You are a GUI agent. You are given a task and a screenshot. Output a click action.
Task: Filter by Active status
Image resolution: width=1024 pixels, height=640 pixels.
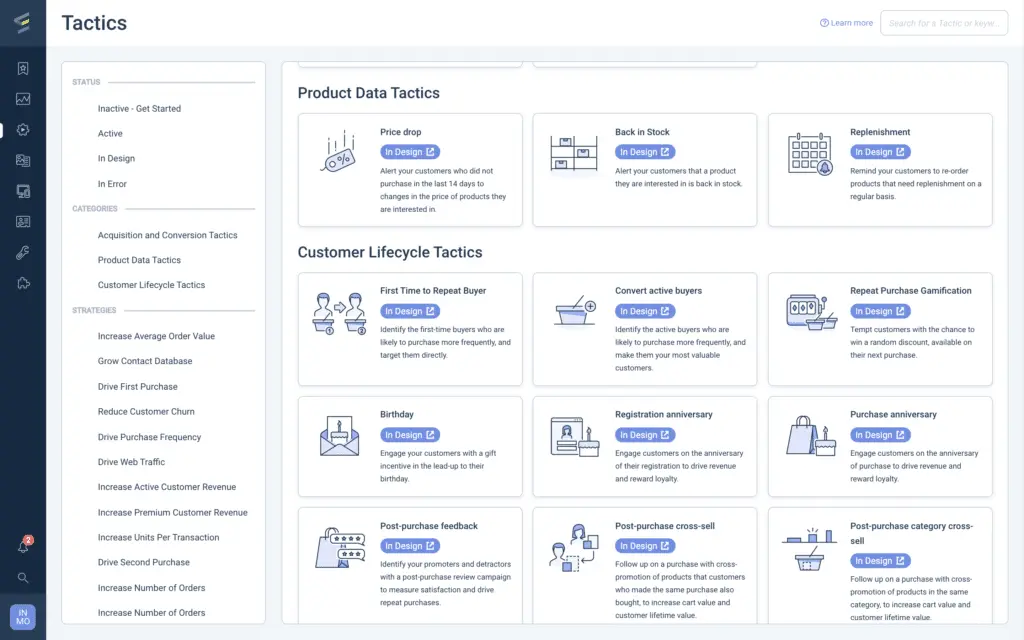tap(110, 134)
